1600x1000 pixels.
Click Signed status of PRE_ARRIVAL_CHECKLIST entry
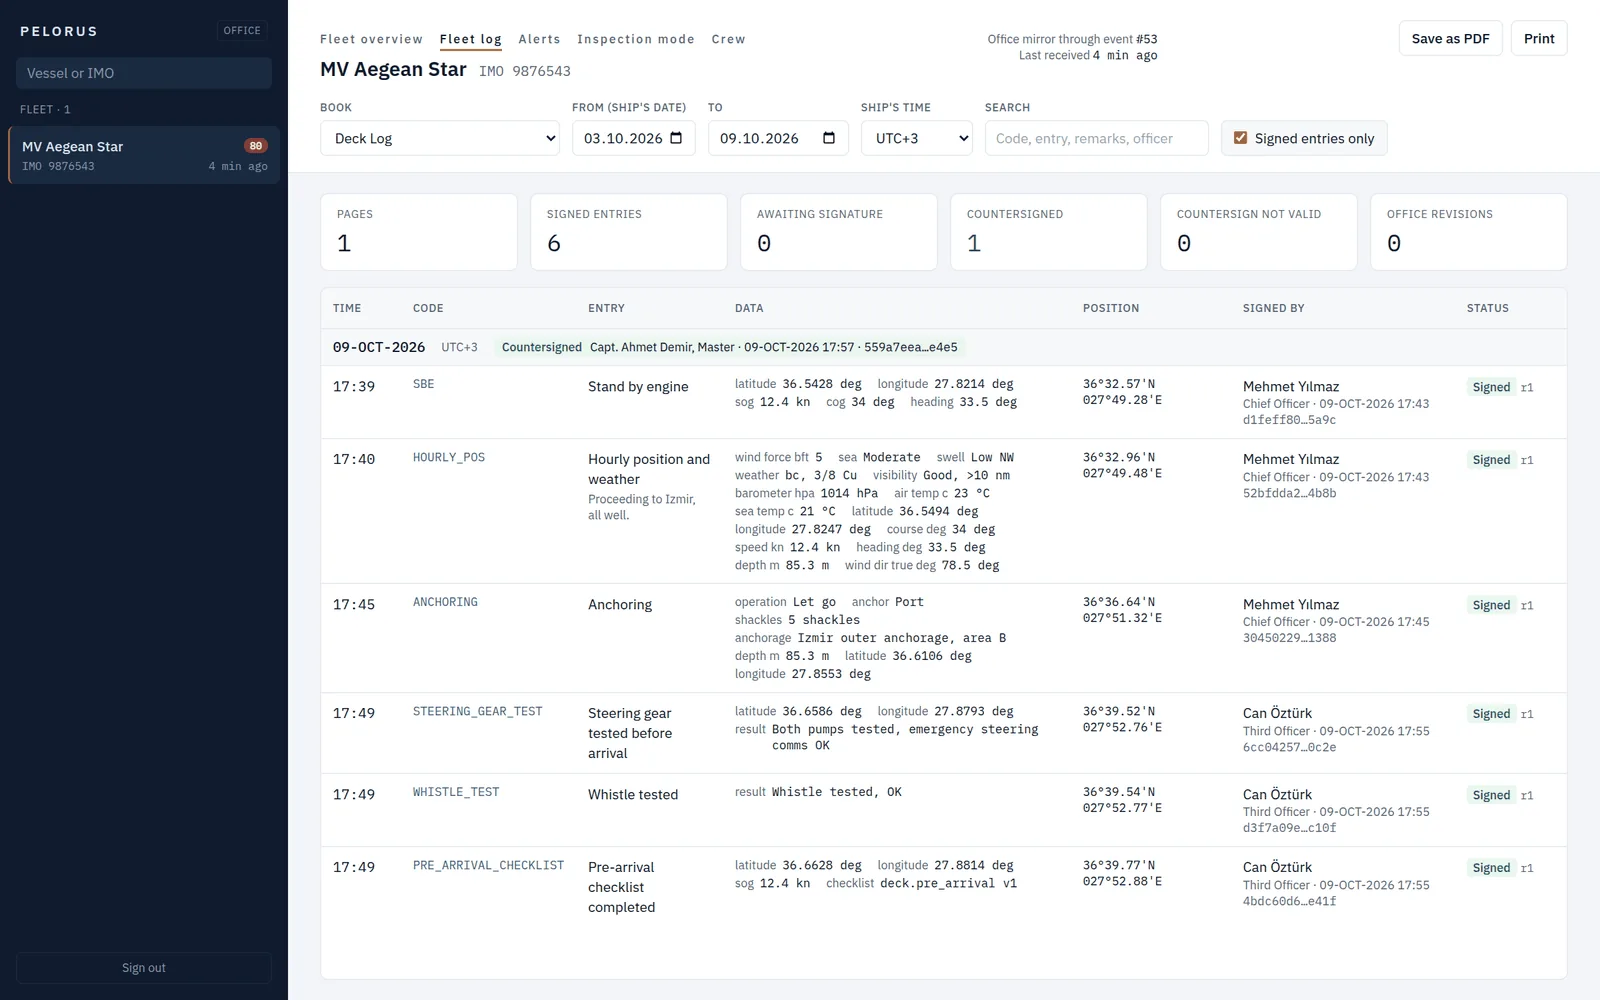1491,868
